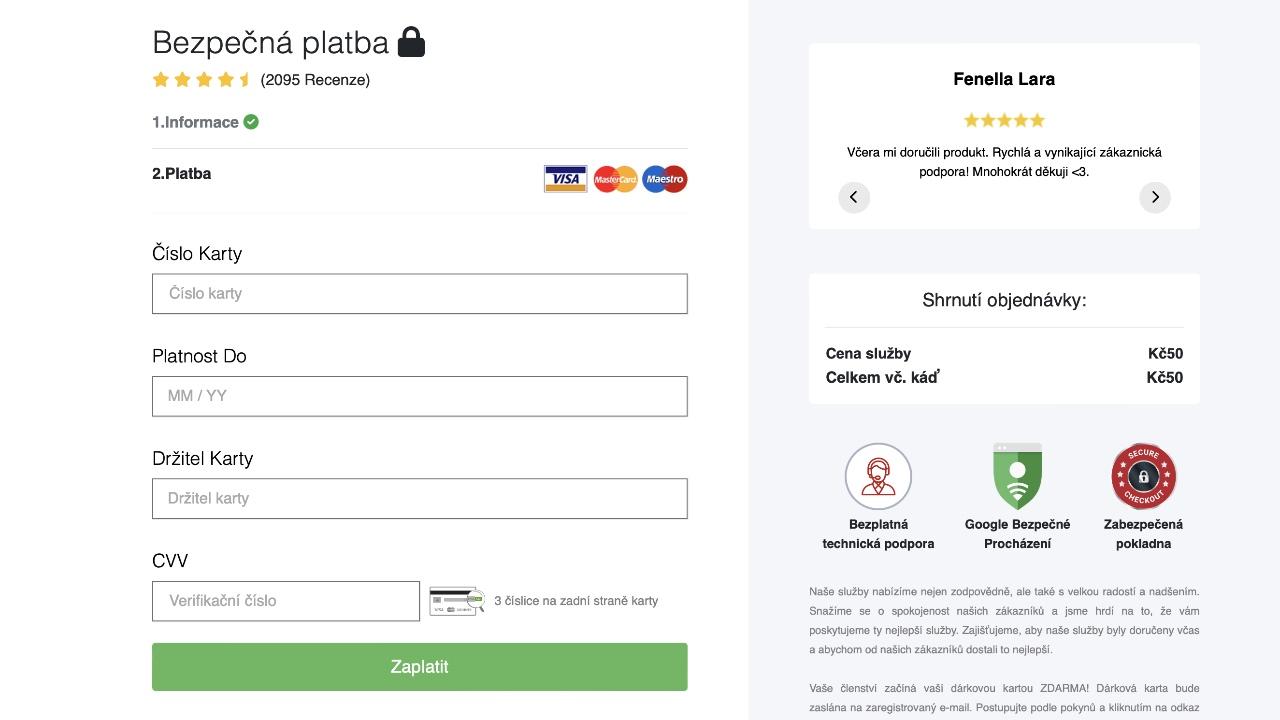This screenshot has height=720, width=1280.
Task: Select the 2.Platba step heading
Action: [182, 174]
